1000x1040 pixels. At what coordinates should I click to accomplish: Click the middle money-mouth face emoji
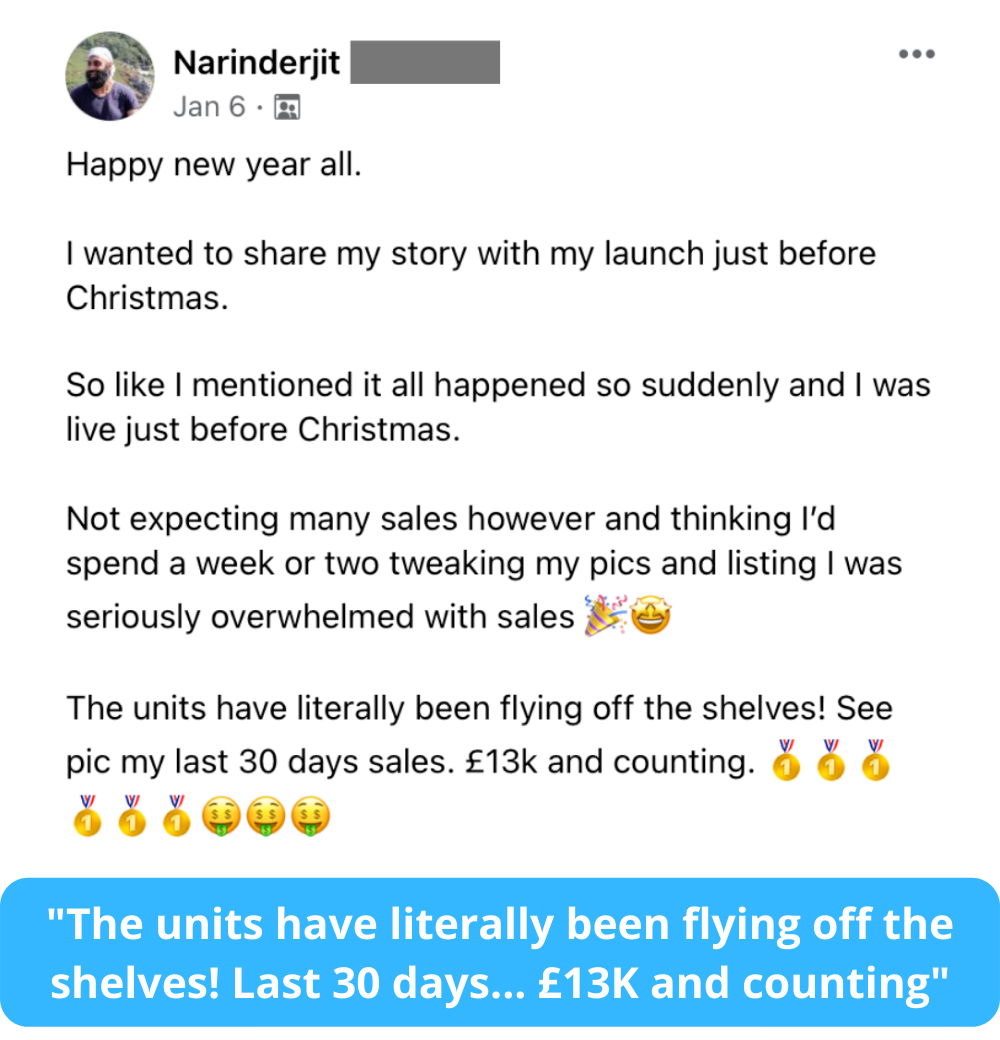tap(264, 818)
